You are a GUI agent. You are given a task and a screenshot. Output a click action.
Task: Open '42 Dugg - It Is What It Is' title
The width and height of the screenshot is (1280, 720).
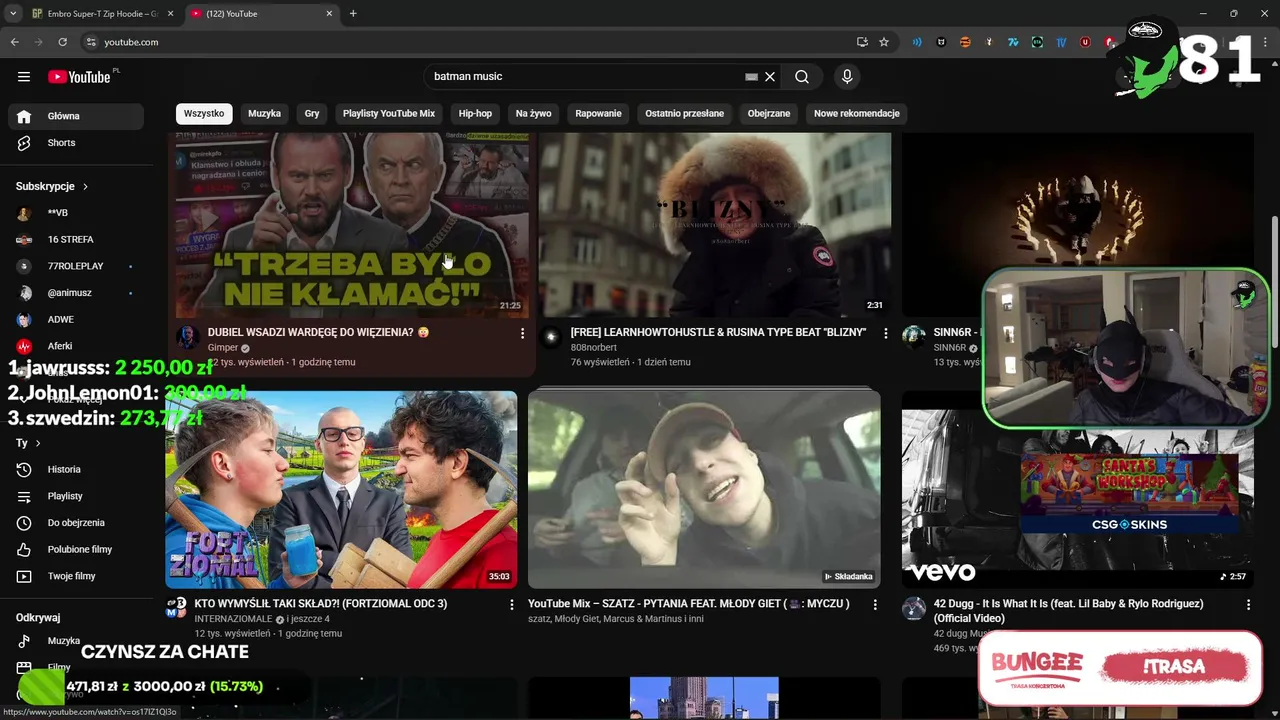coord(1069,611)
